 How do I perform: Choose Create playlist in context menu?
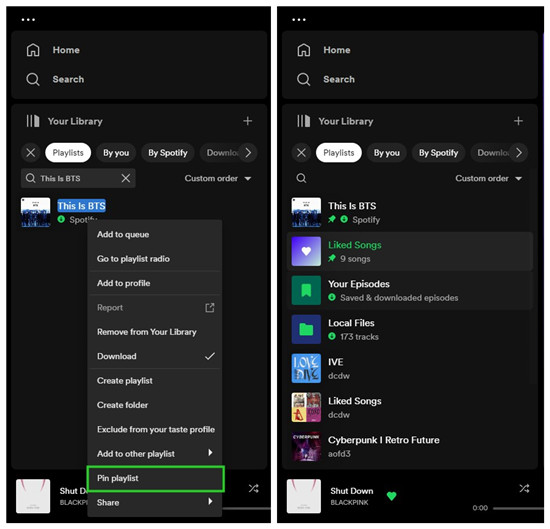(155, 381)
